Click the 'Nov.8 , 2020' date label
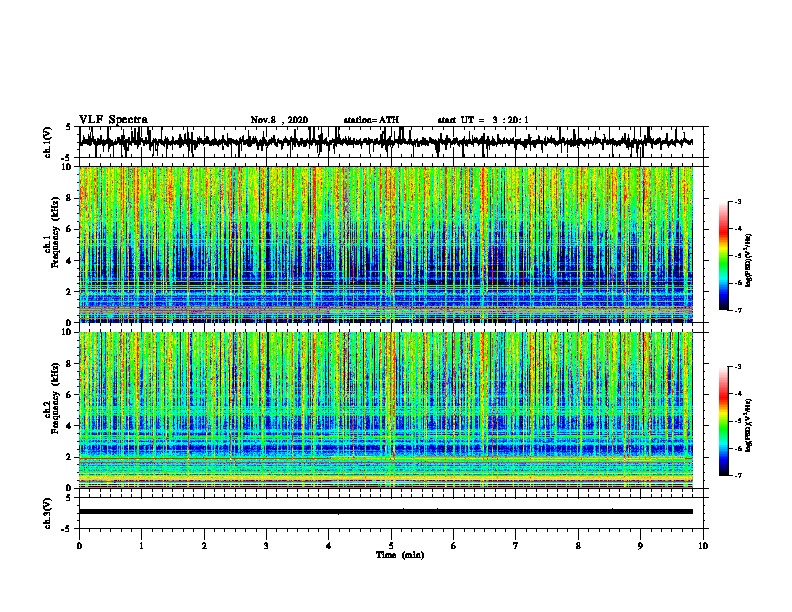Image resolution: width=792 pixels, height=612 pixels. (x=279, y=120)
